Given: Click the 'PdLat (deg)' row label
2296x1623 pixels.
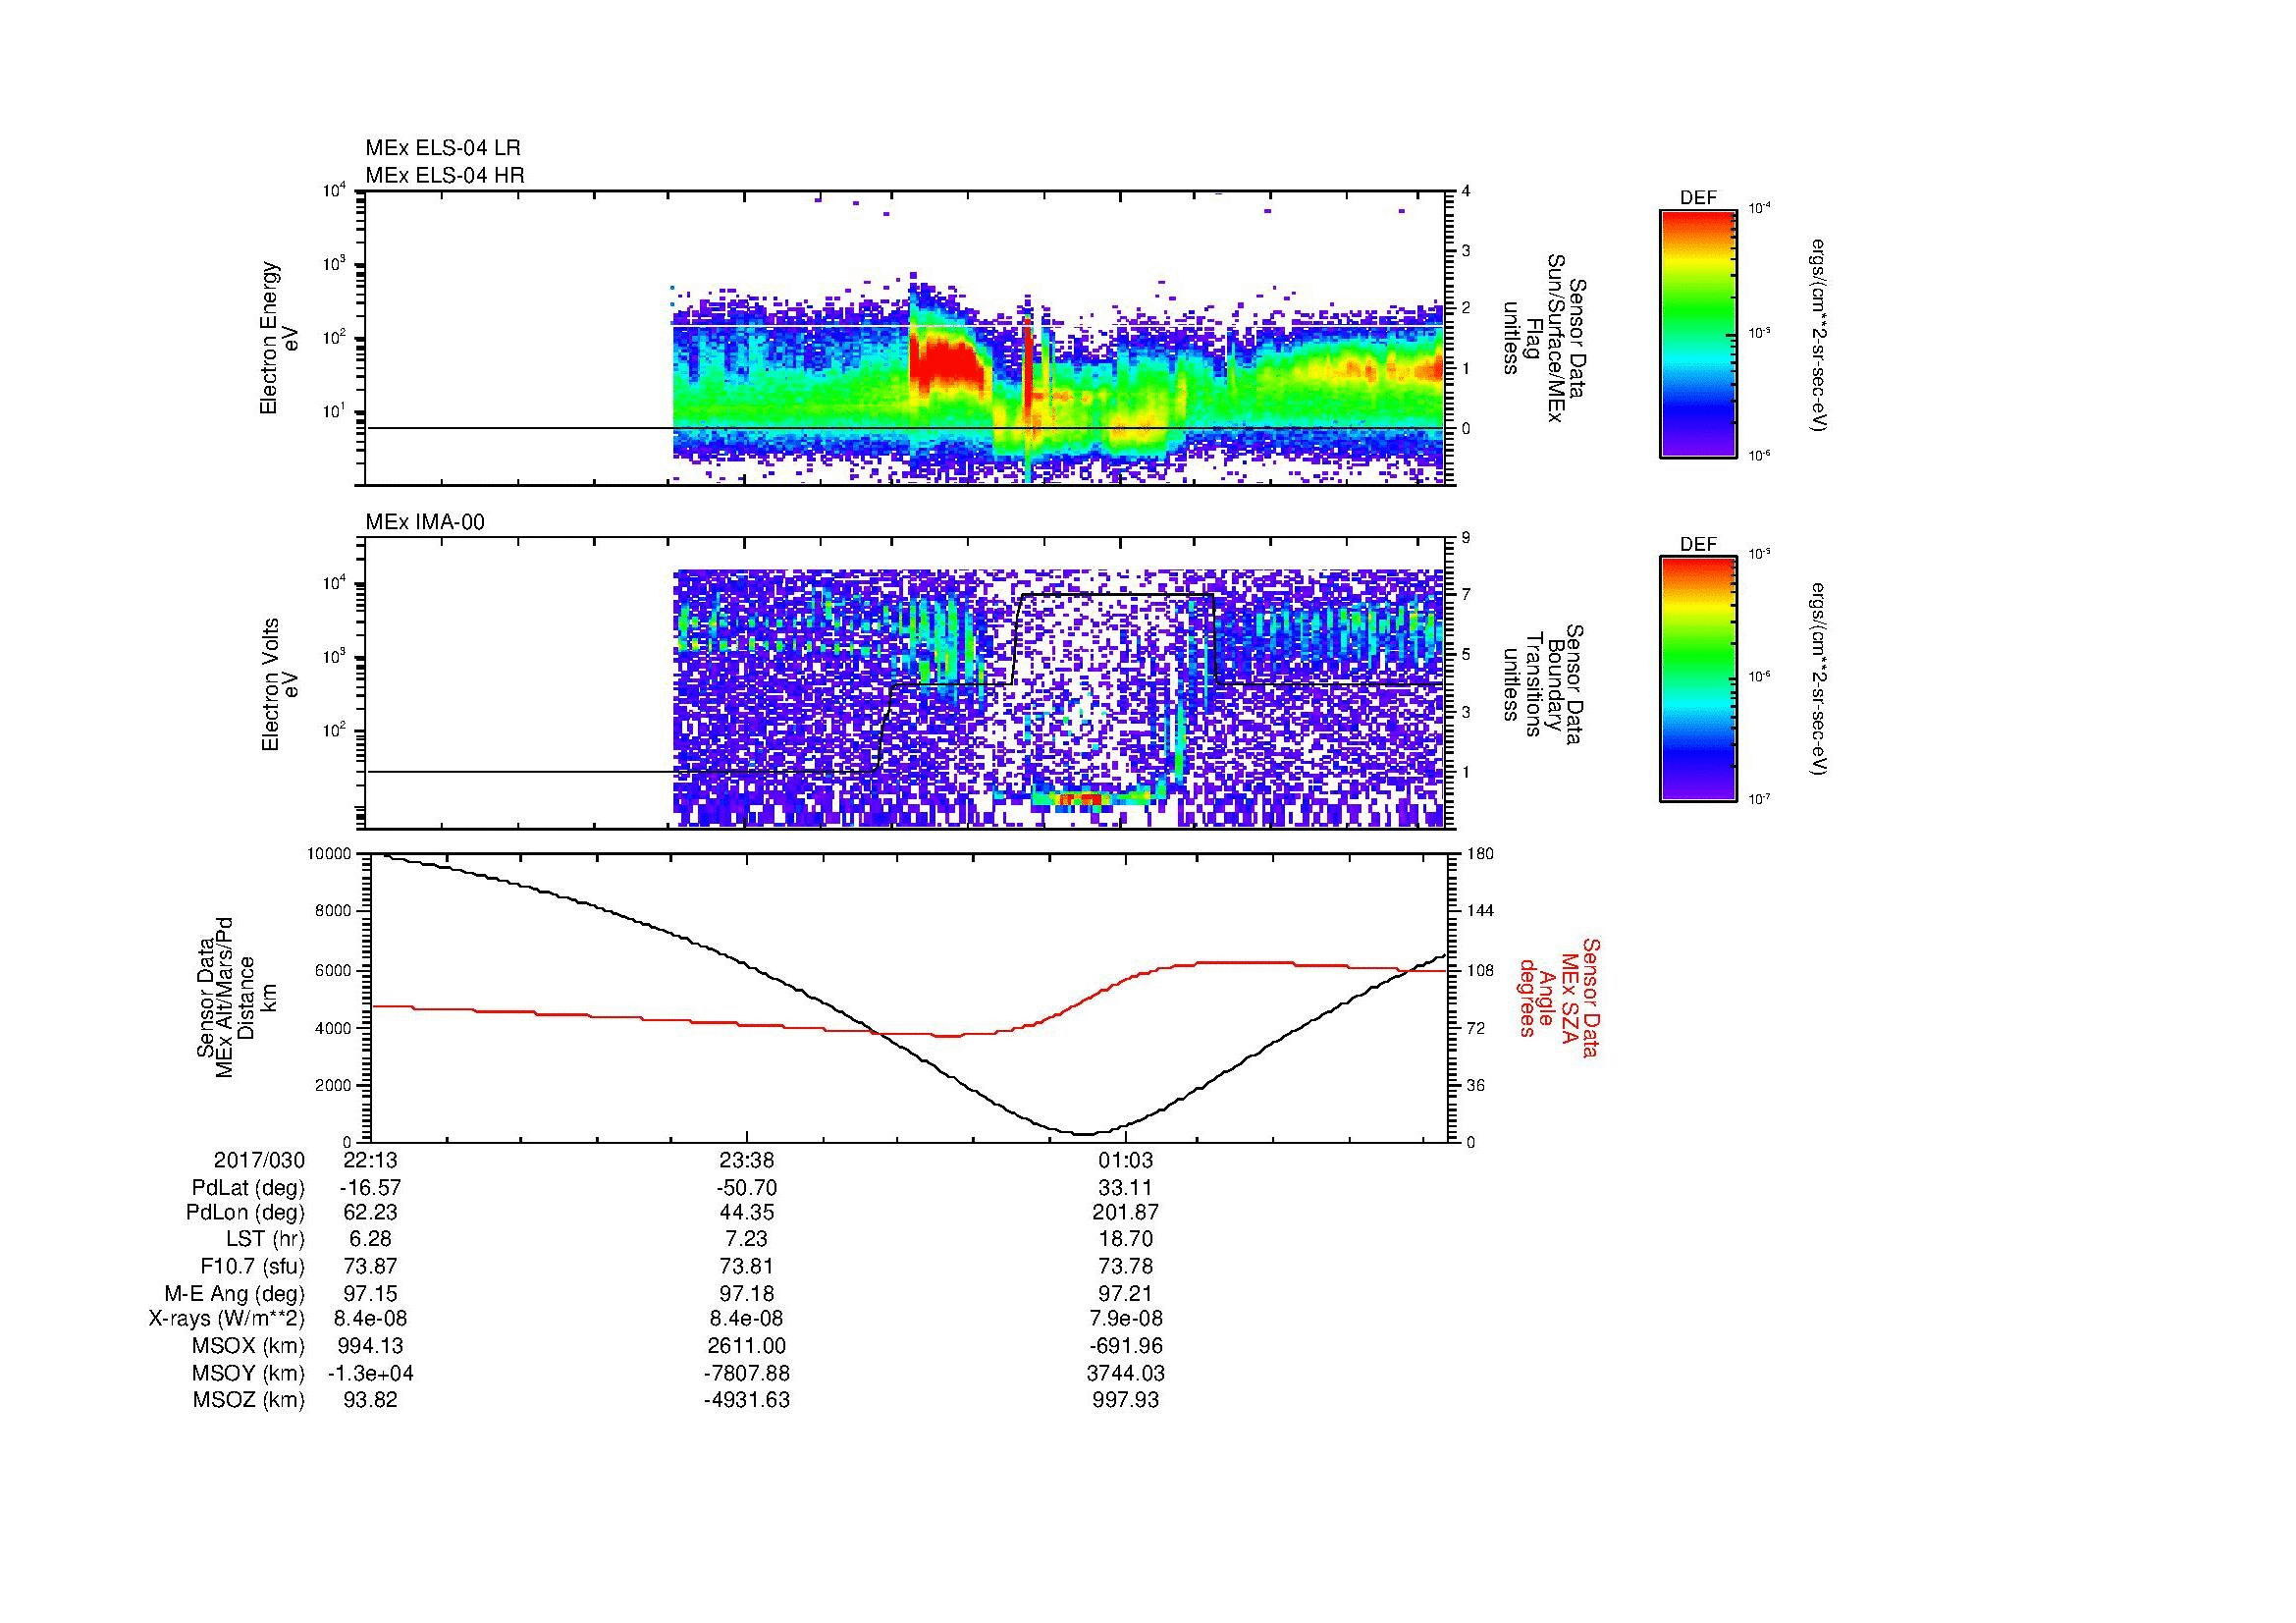Looking at the screenshot, I should pos(248,1188).
